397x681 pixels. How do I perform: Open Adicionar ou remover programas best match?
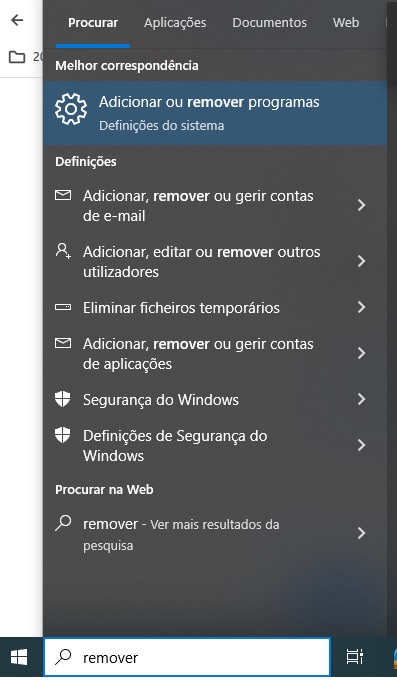point(215,113)
